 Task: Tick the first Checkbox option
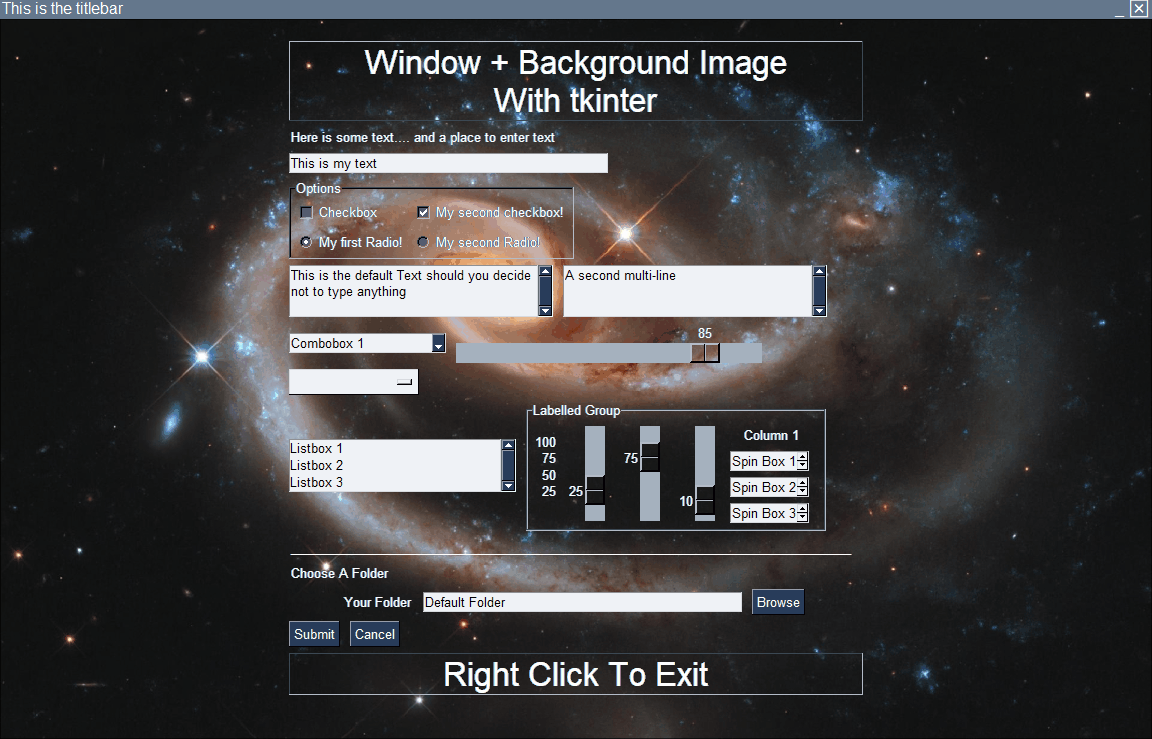click(x=307, y=213)
